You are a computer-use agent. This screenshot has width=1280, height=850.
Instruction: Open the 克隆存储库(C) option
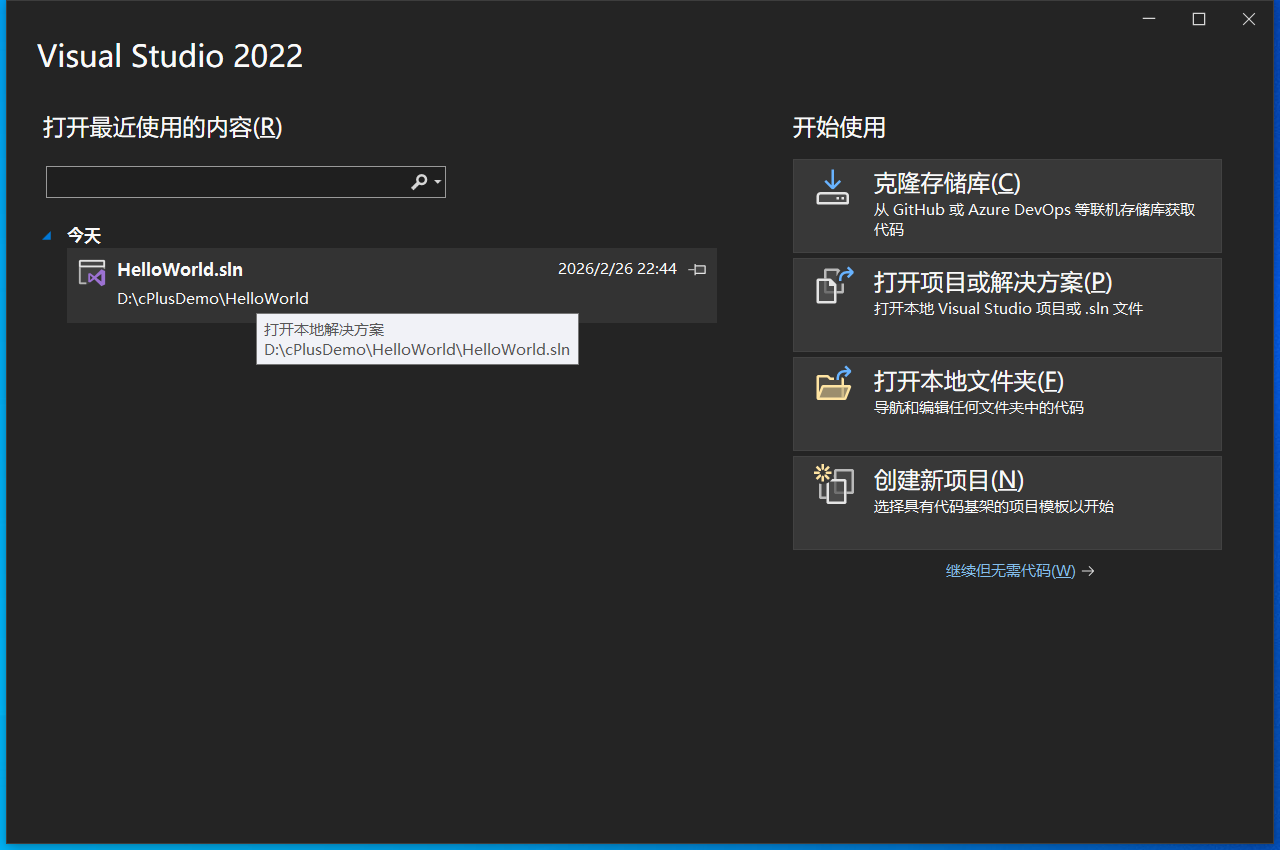[1007, 206]
